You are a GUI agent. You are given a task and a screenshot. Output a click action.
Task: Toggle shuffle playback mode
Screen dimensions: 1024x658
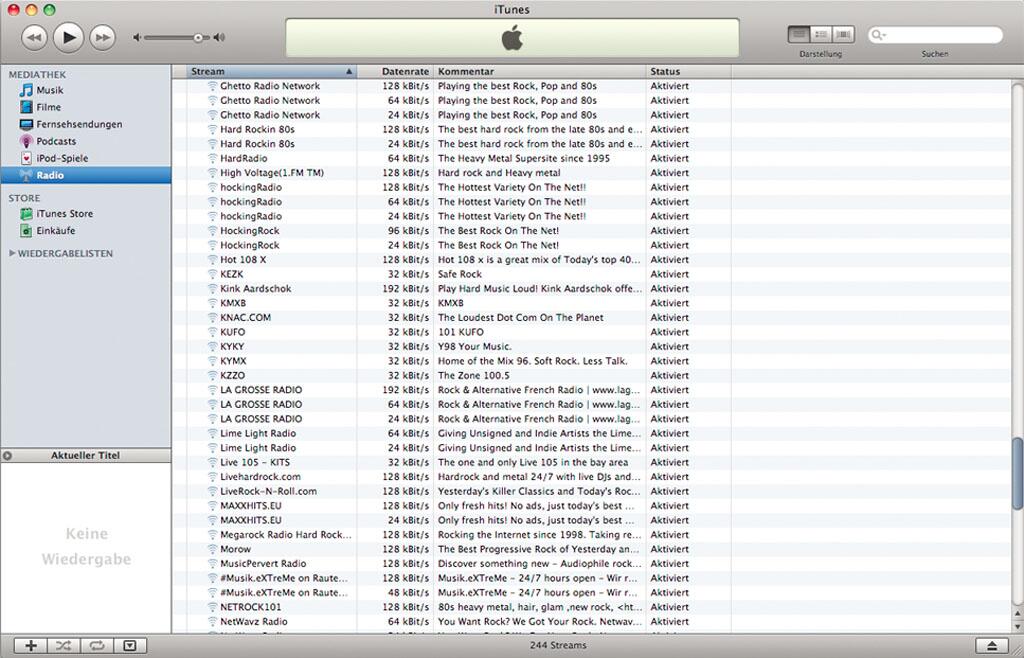click(x=63, y=645)
